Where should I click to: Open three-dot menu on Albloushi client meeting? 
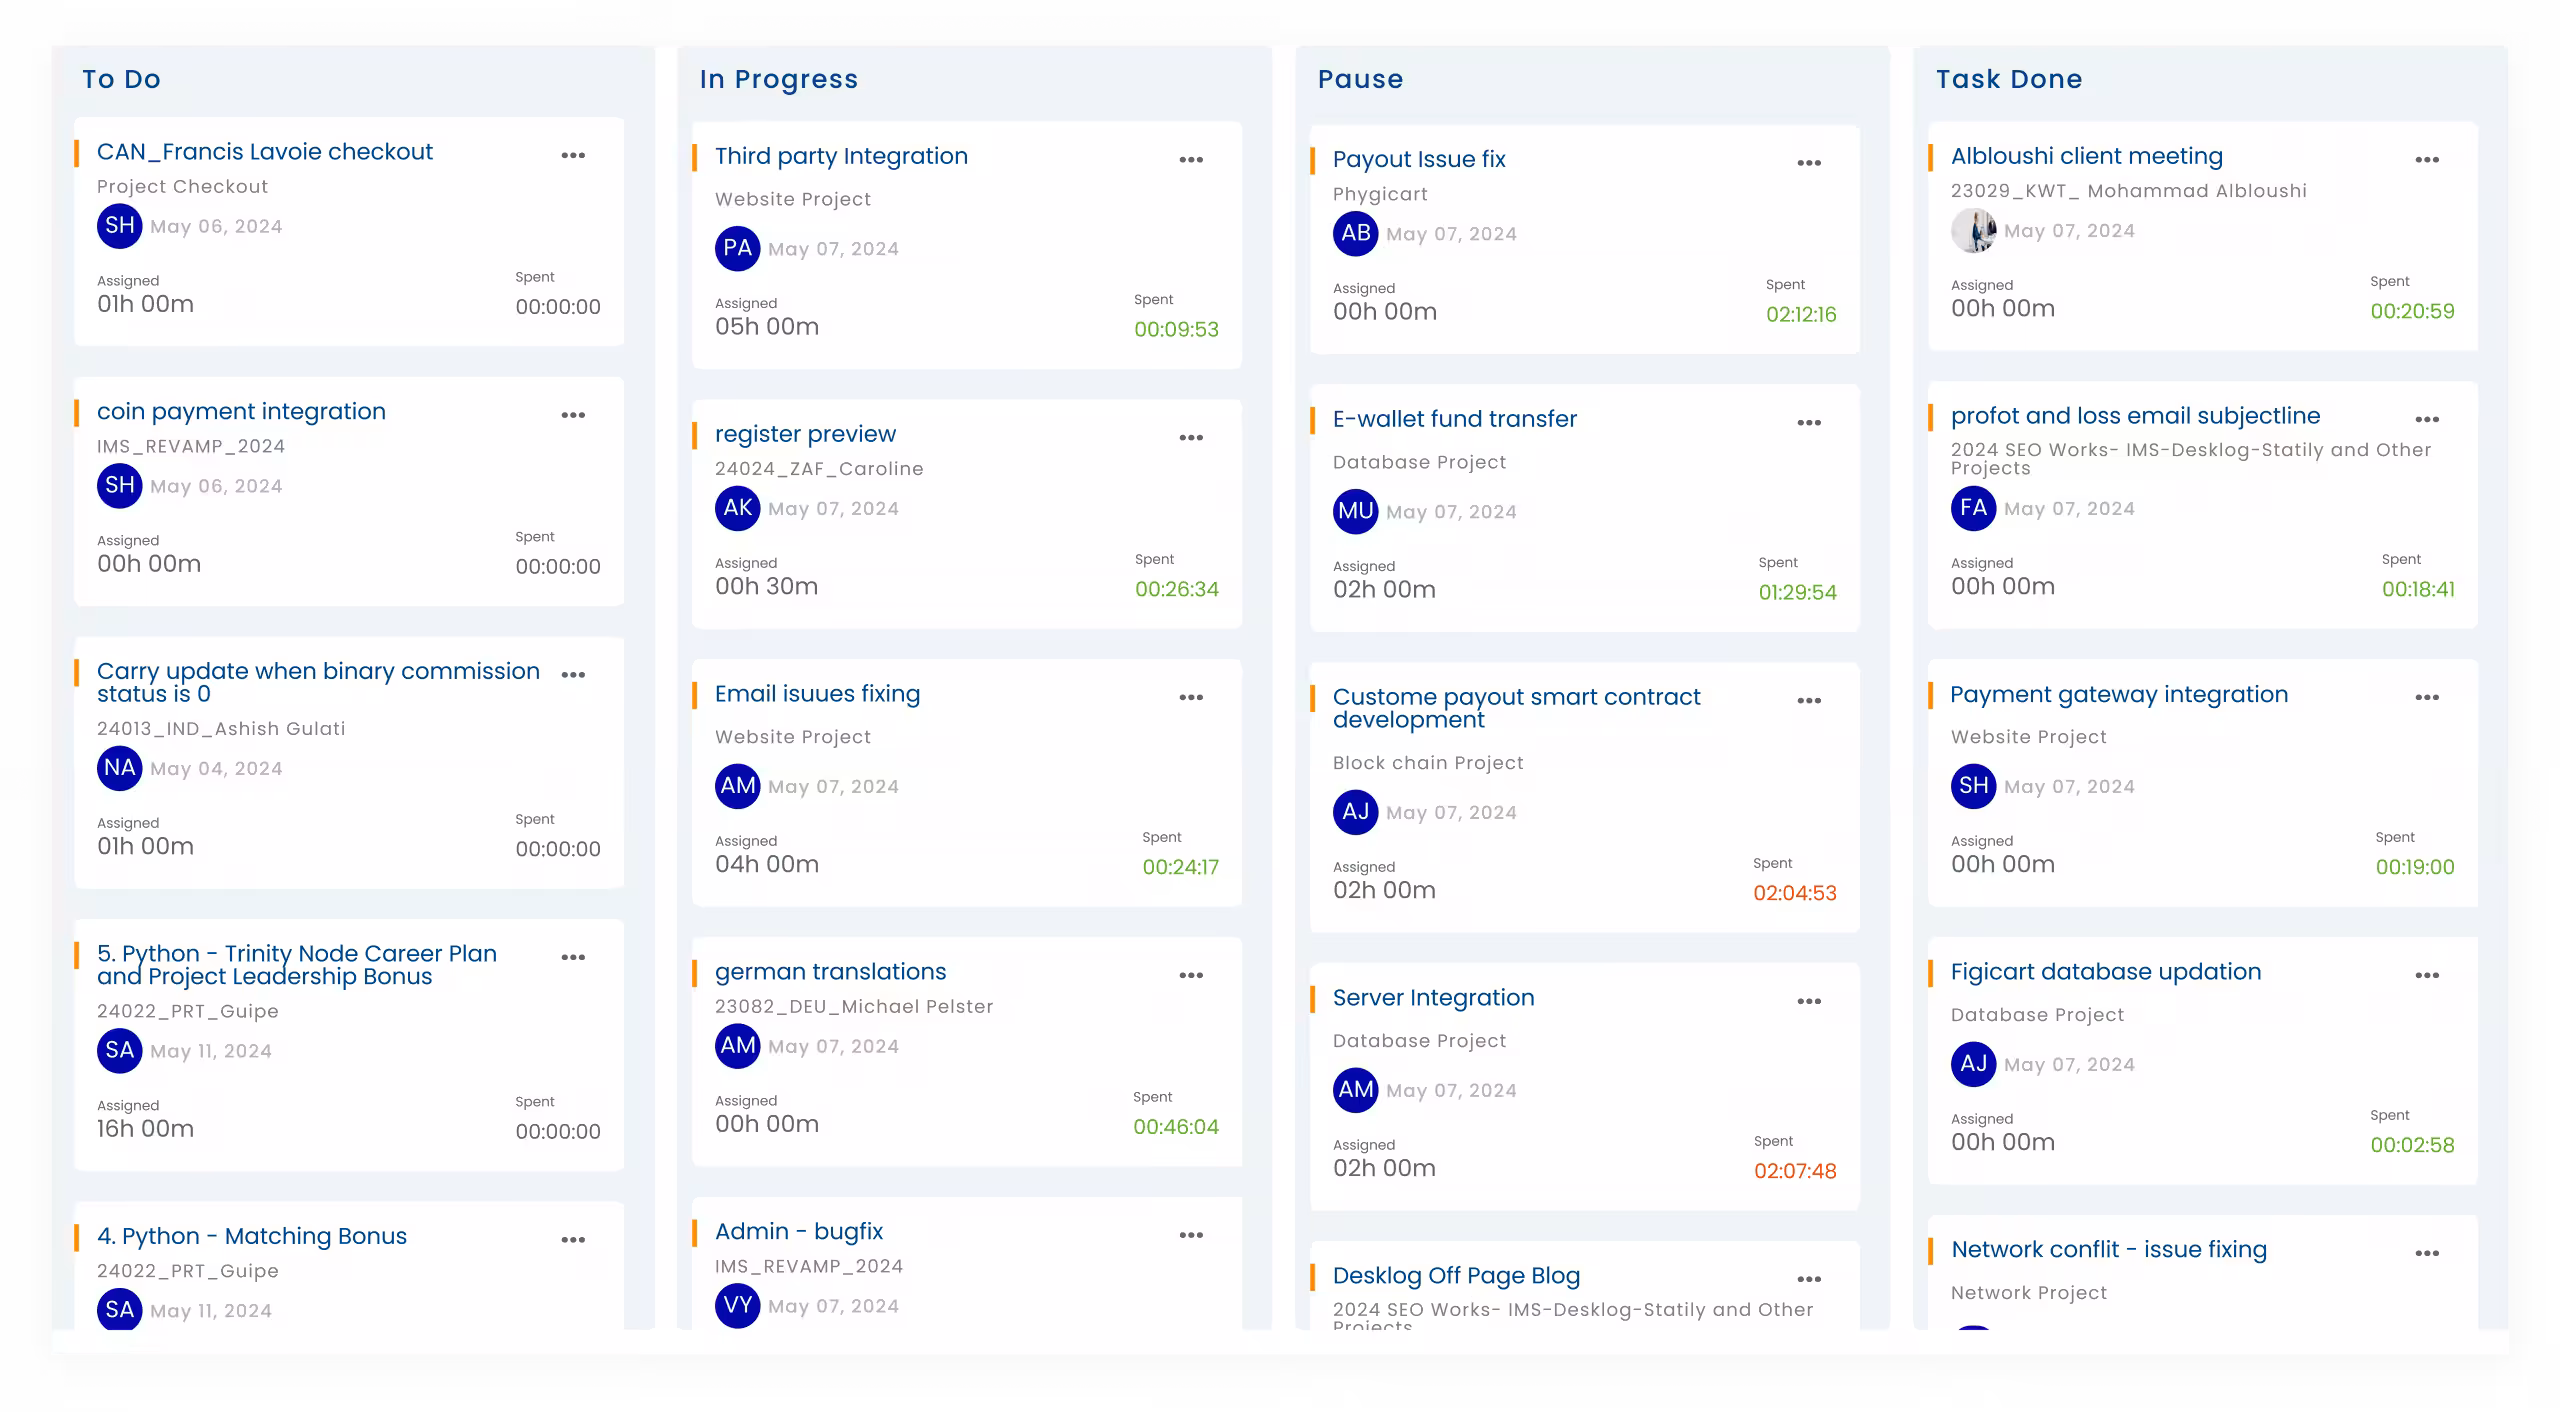2427,160
